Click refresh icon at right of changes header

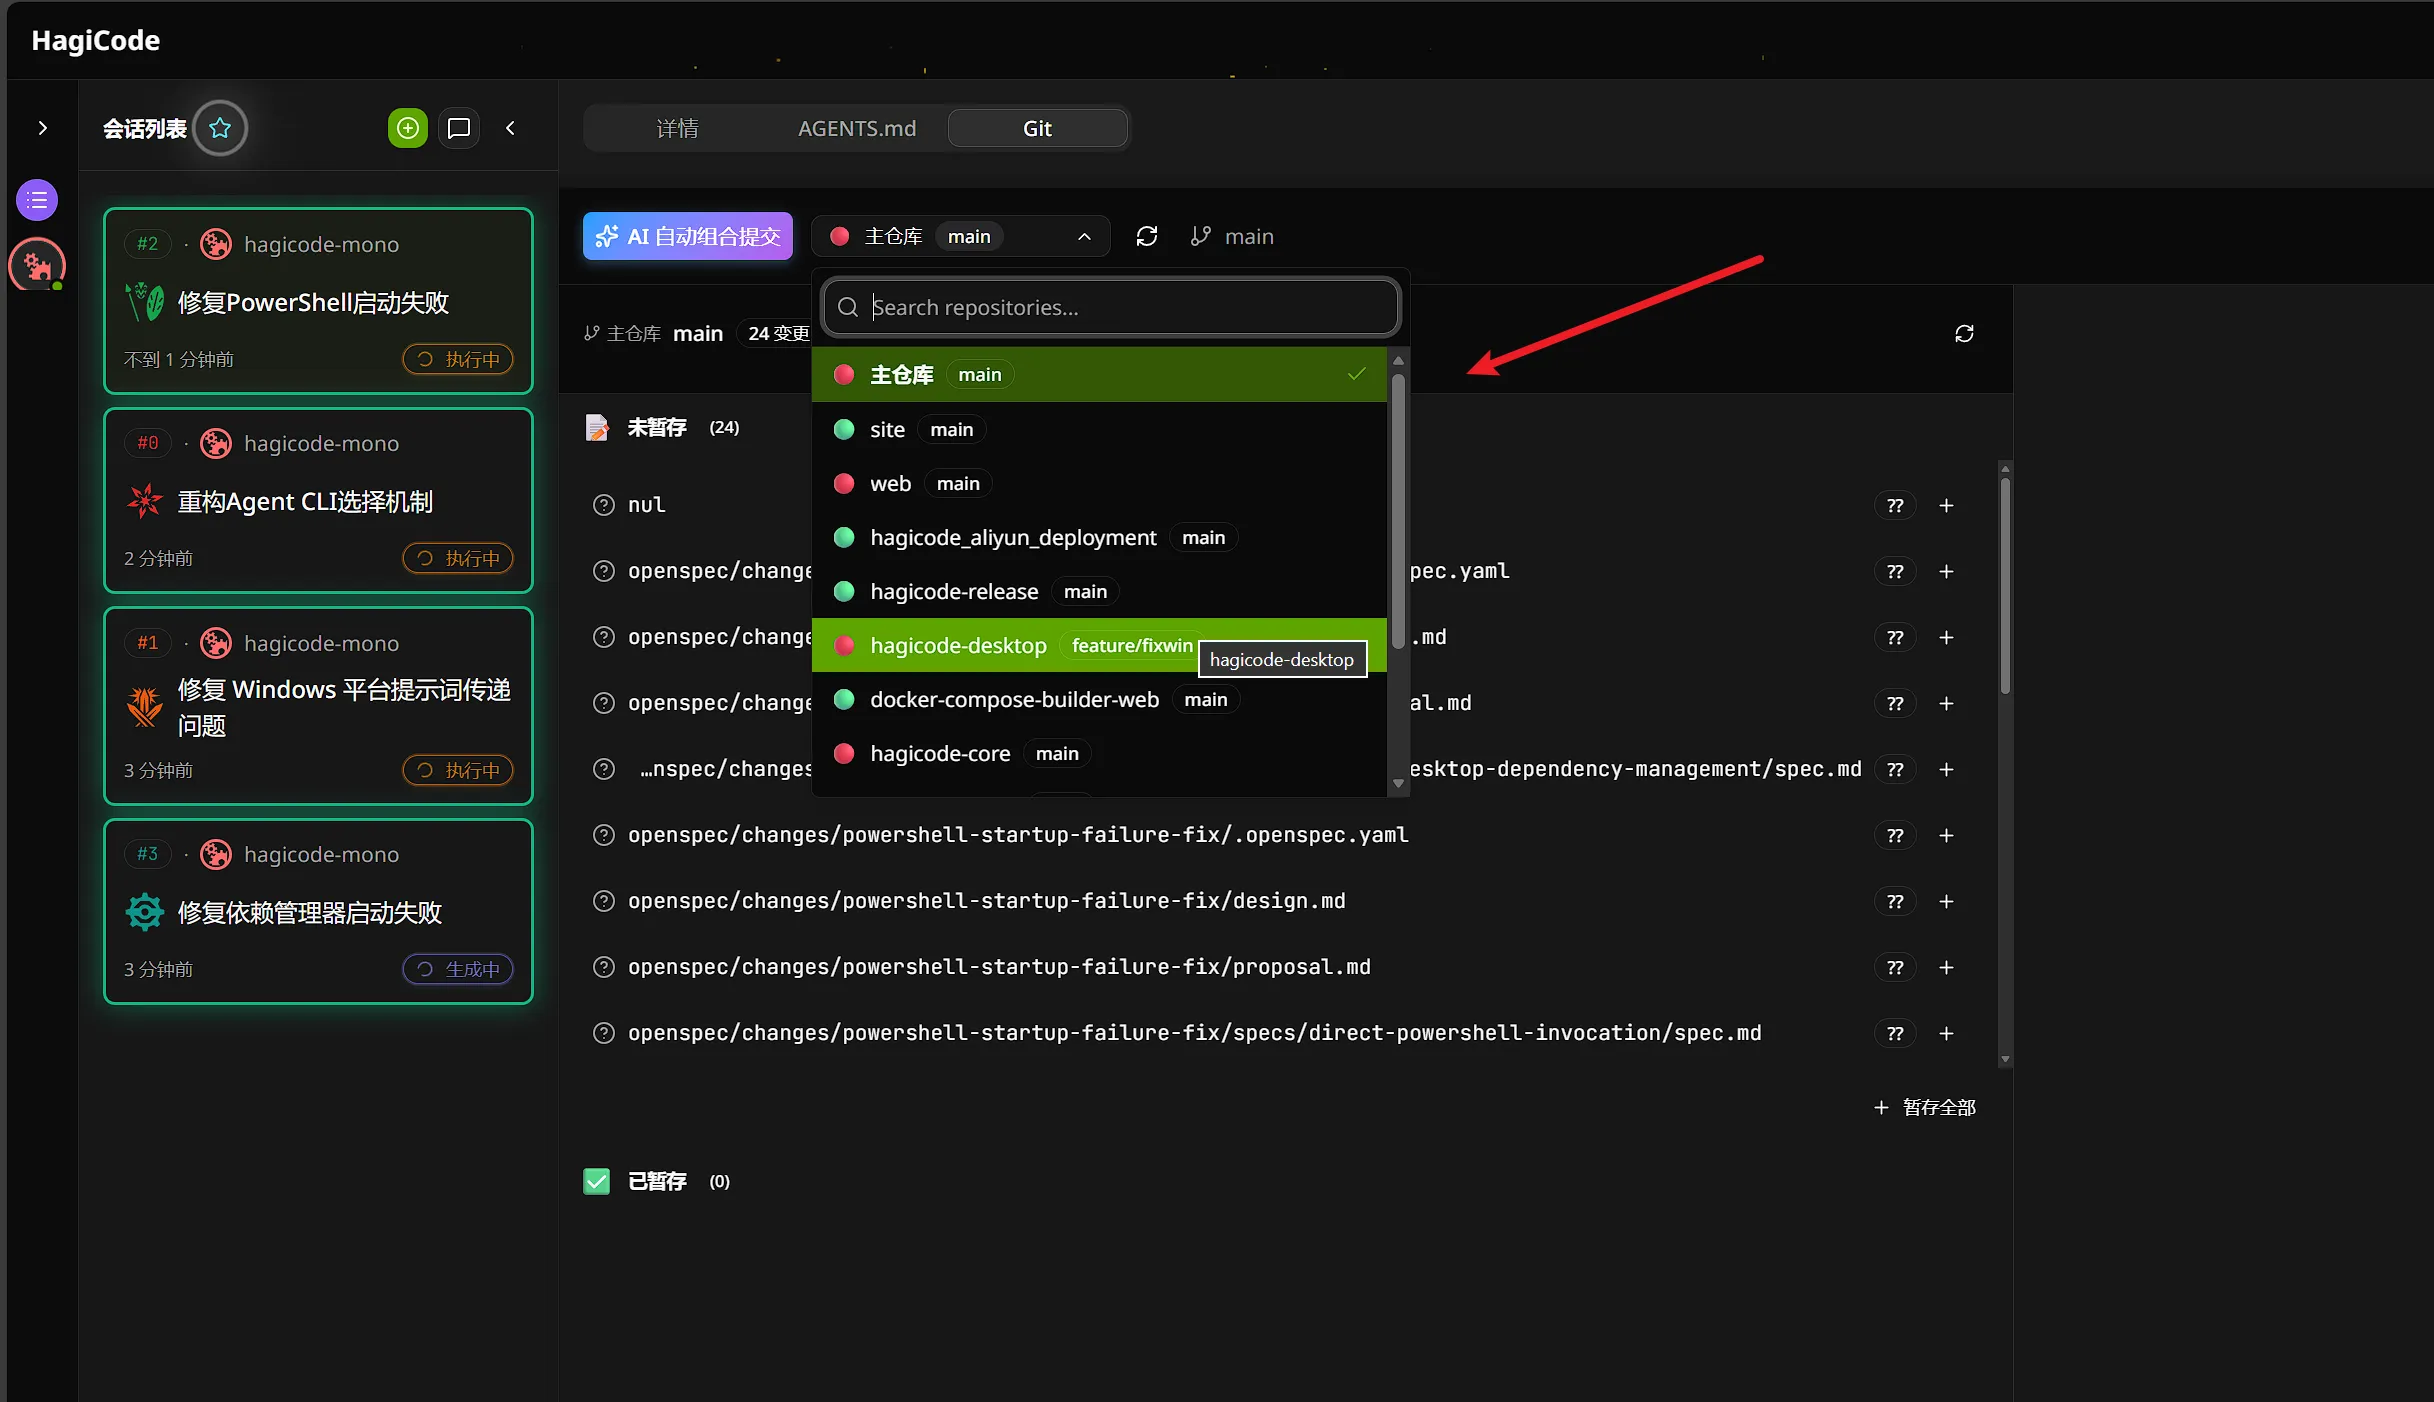click(x=1964, y=333)
